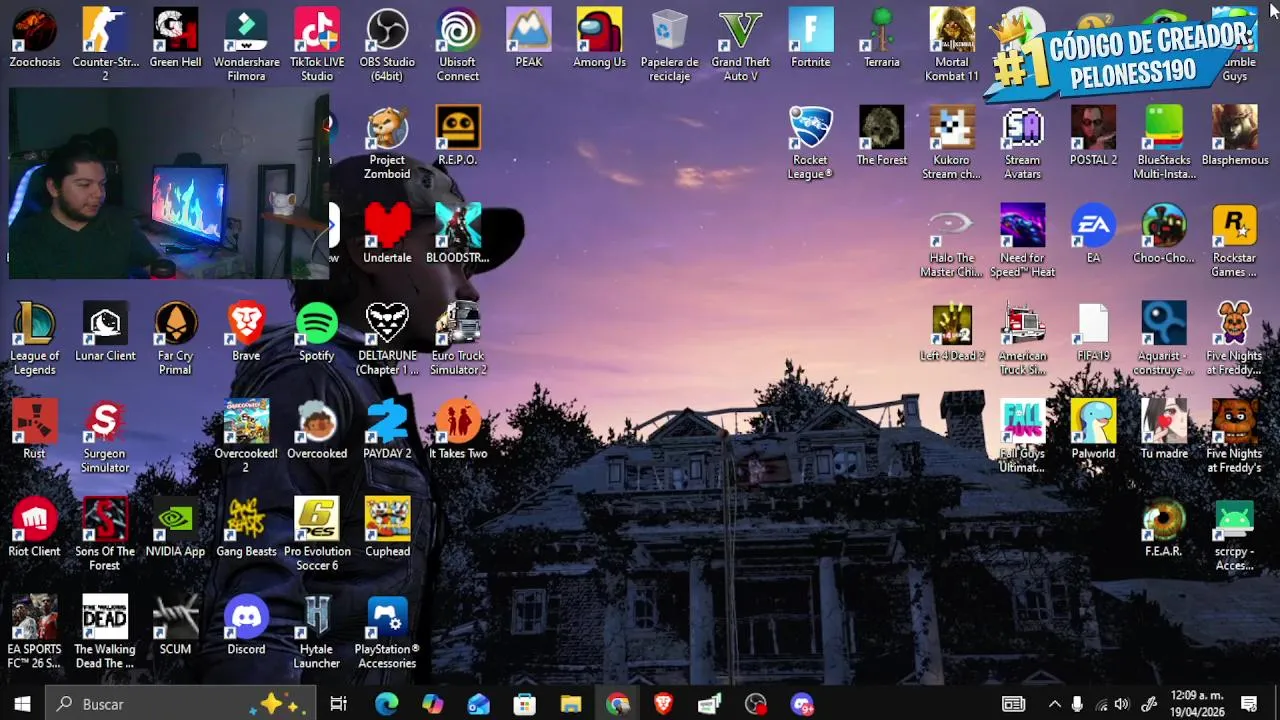Select the Cuphead icon
The image size is (1280, 720).
387,530
